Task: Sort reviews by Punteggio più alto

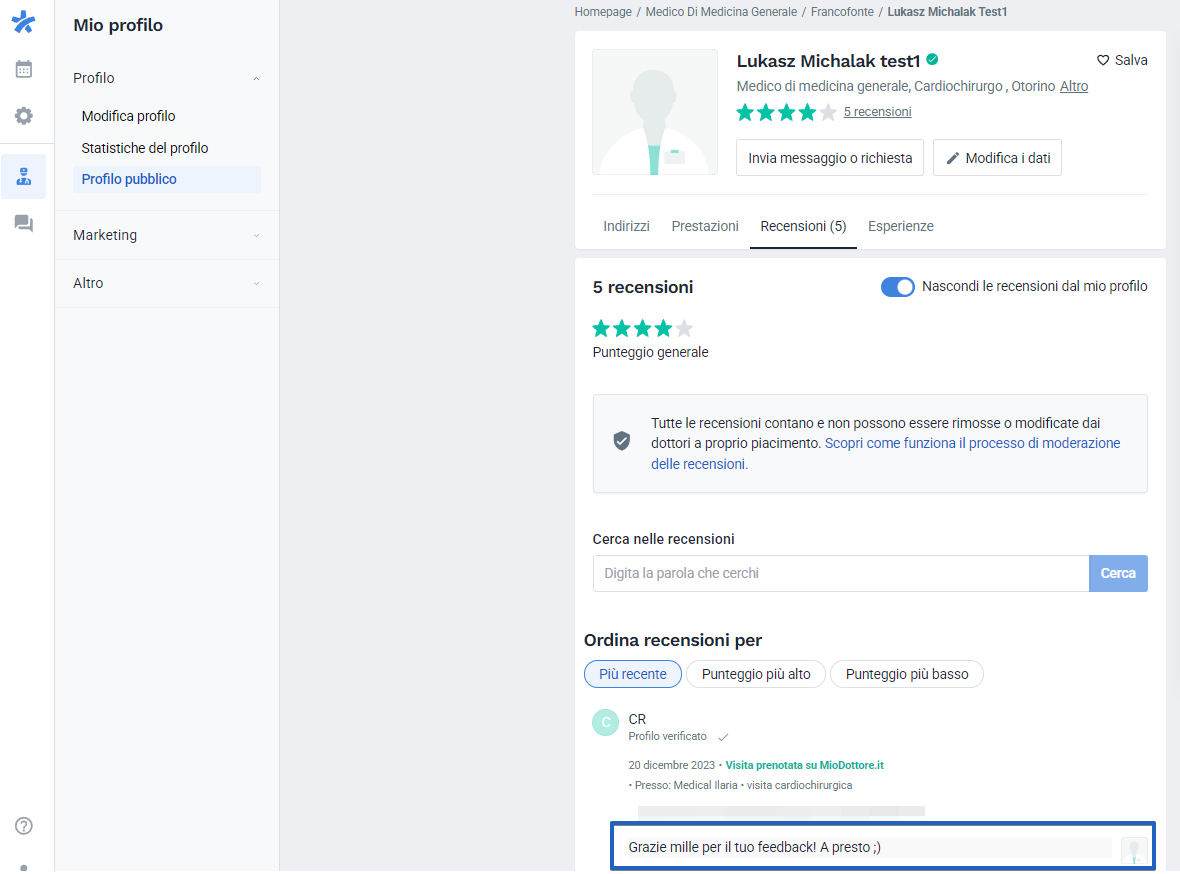Action: pyautogui.click(x=756, y=675)
